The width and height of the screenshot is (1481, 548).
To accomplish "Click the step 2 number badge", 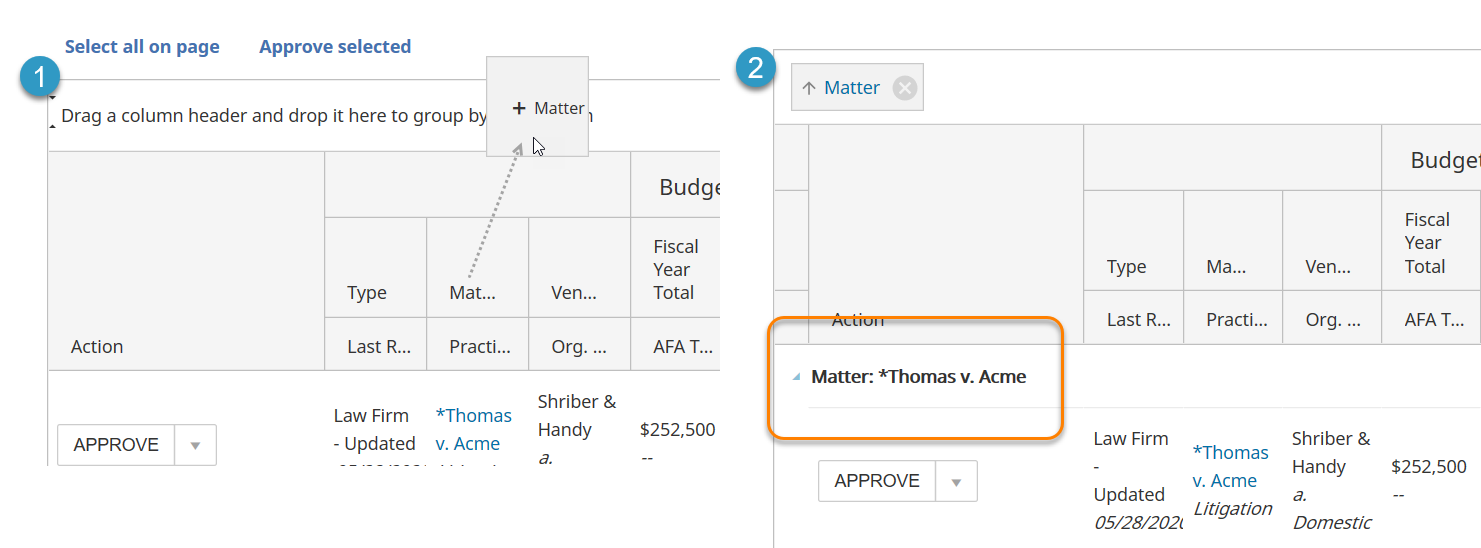I will click(x=756, y=67).
